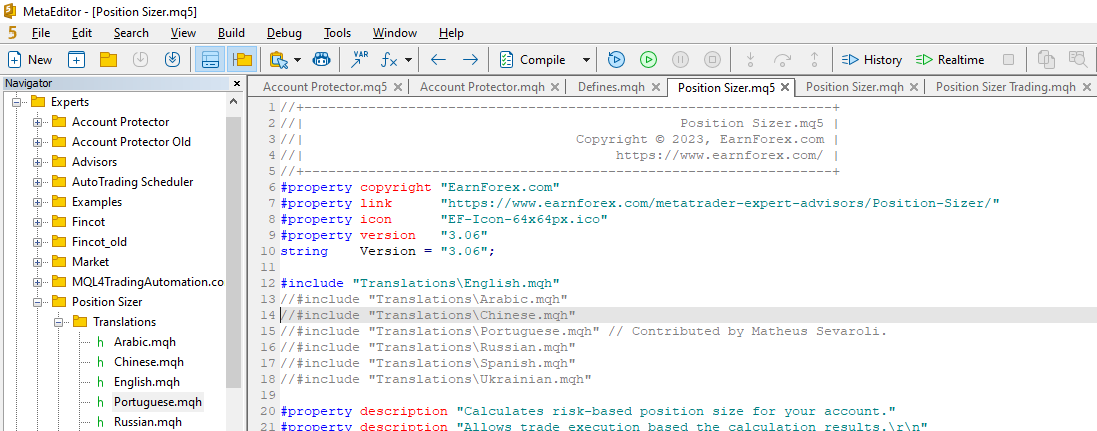The image size is (1097, 431).
Task: Click the Navigator vertical scrollbar
Action: 234,250
